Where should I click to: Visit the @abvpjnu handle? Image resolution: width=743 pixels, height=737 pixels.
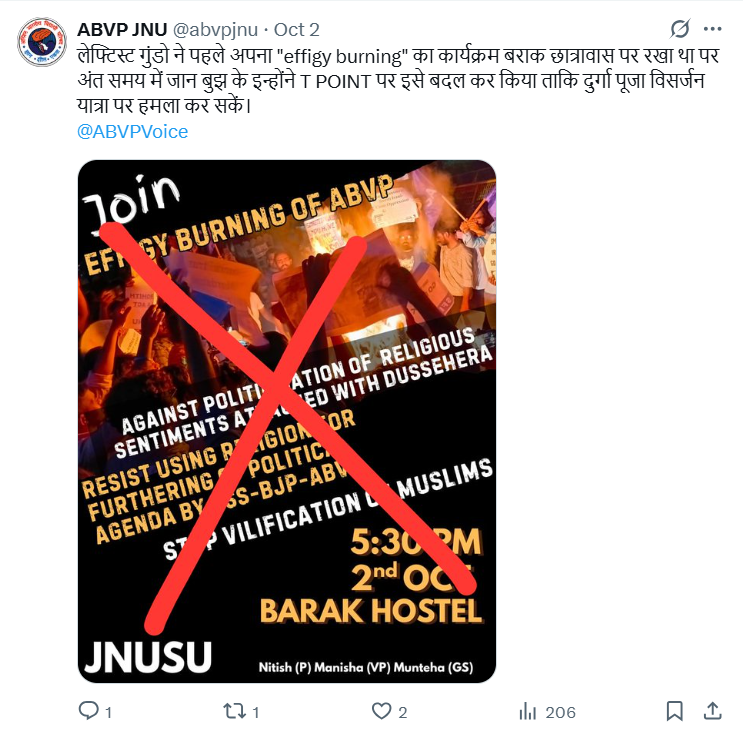click(x=215, y=30)
